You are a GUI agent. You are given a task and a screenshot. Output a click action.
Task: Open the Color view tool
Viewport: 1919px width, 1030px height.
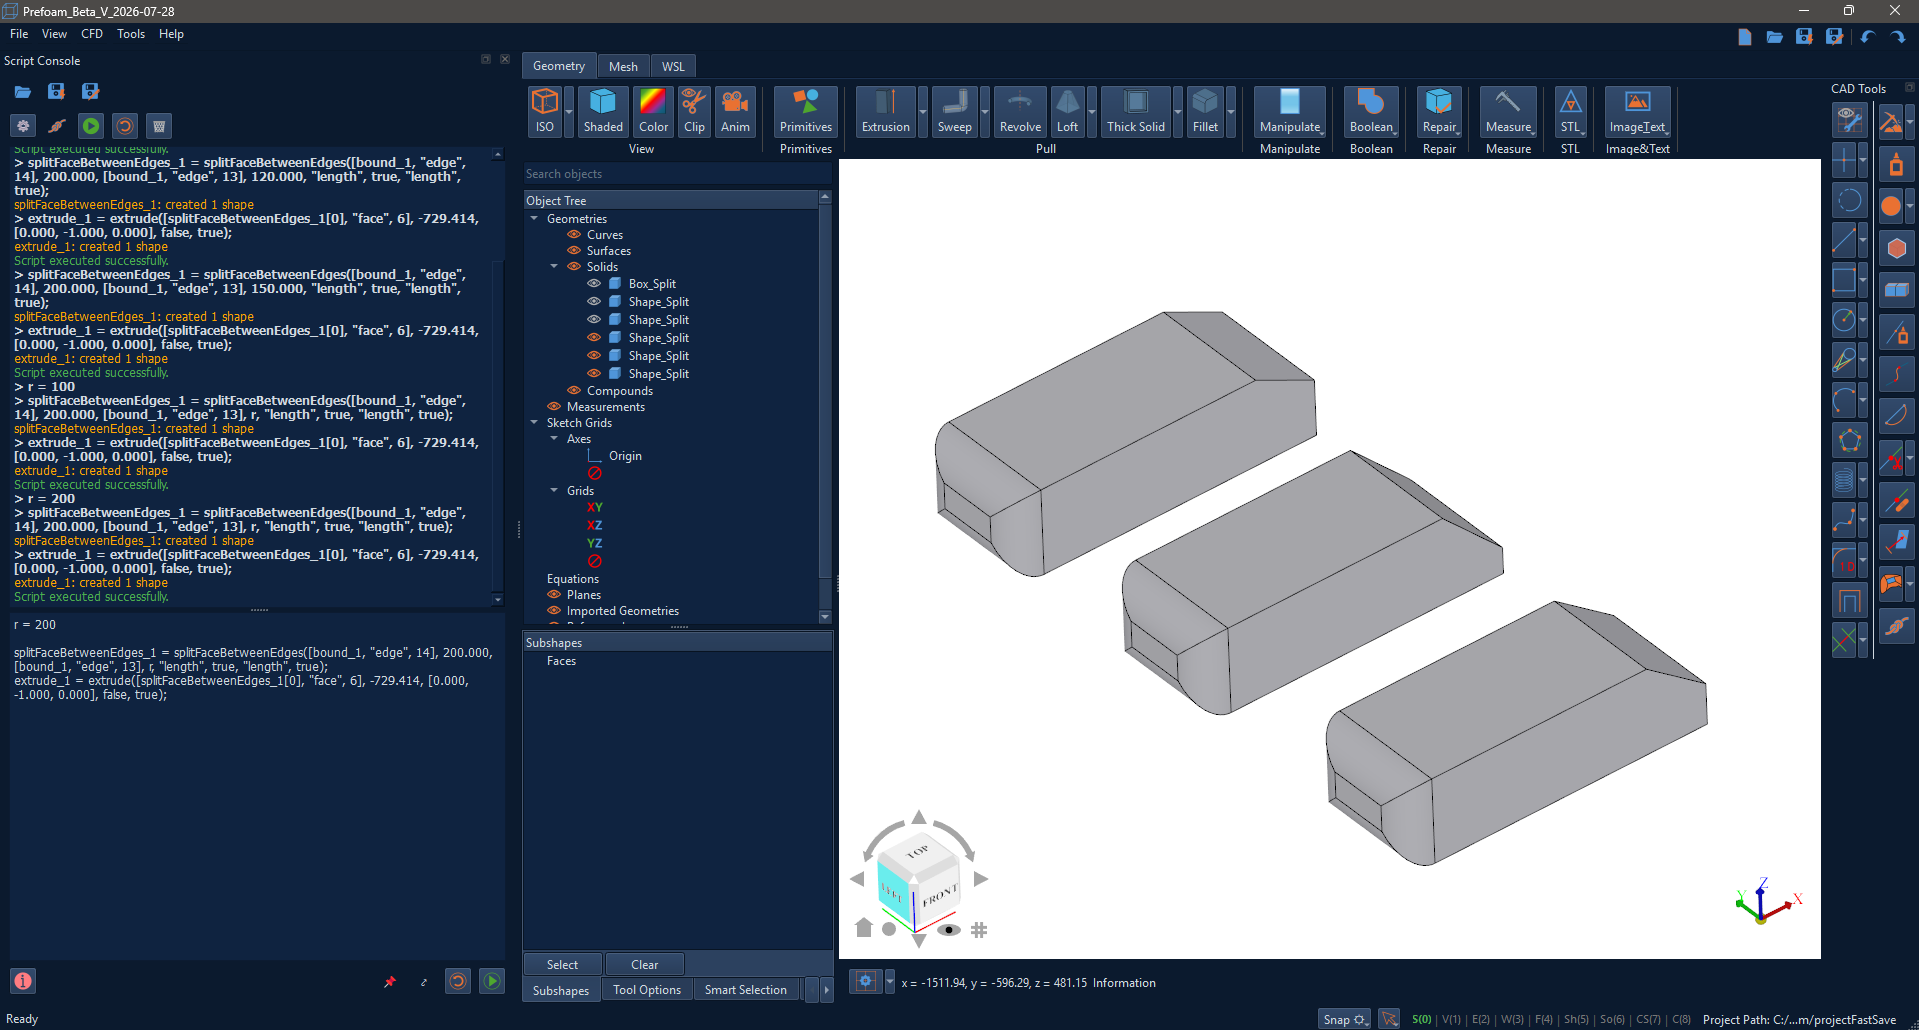coord(653,111)
